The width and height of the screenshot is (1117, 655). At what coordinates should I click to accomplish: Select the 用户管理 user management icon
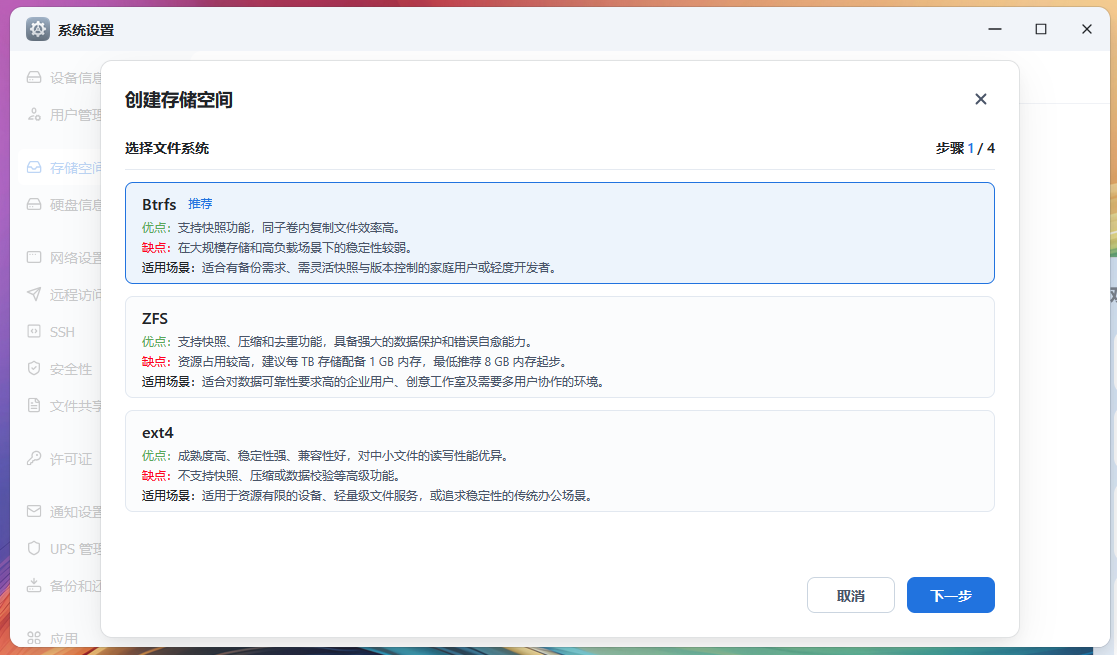pos(36,114)
